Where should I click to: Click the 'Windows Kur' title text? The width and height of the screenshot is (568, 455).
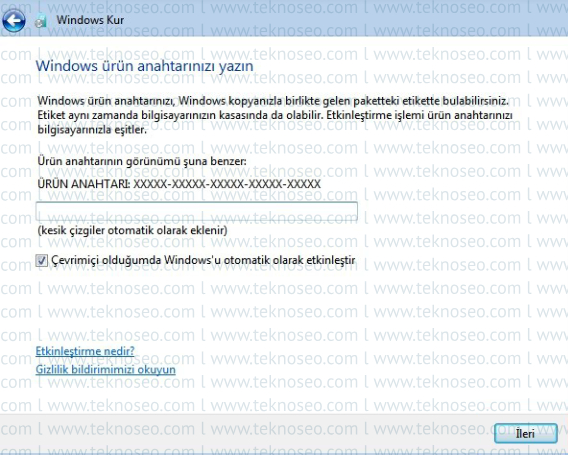[90, 20]
